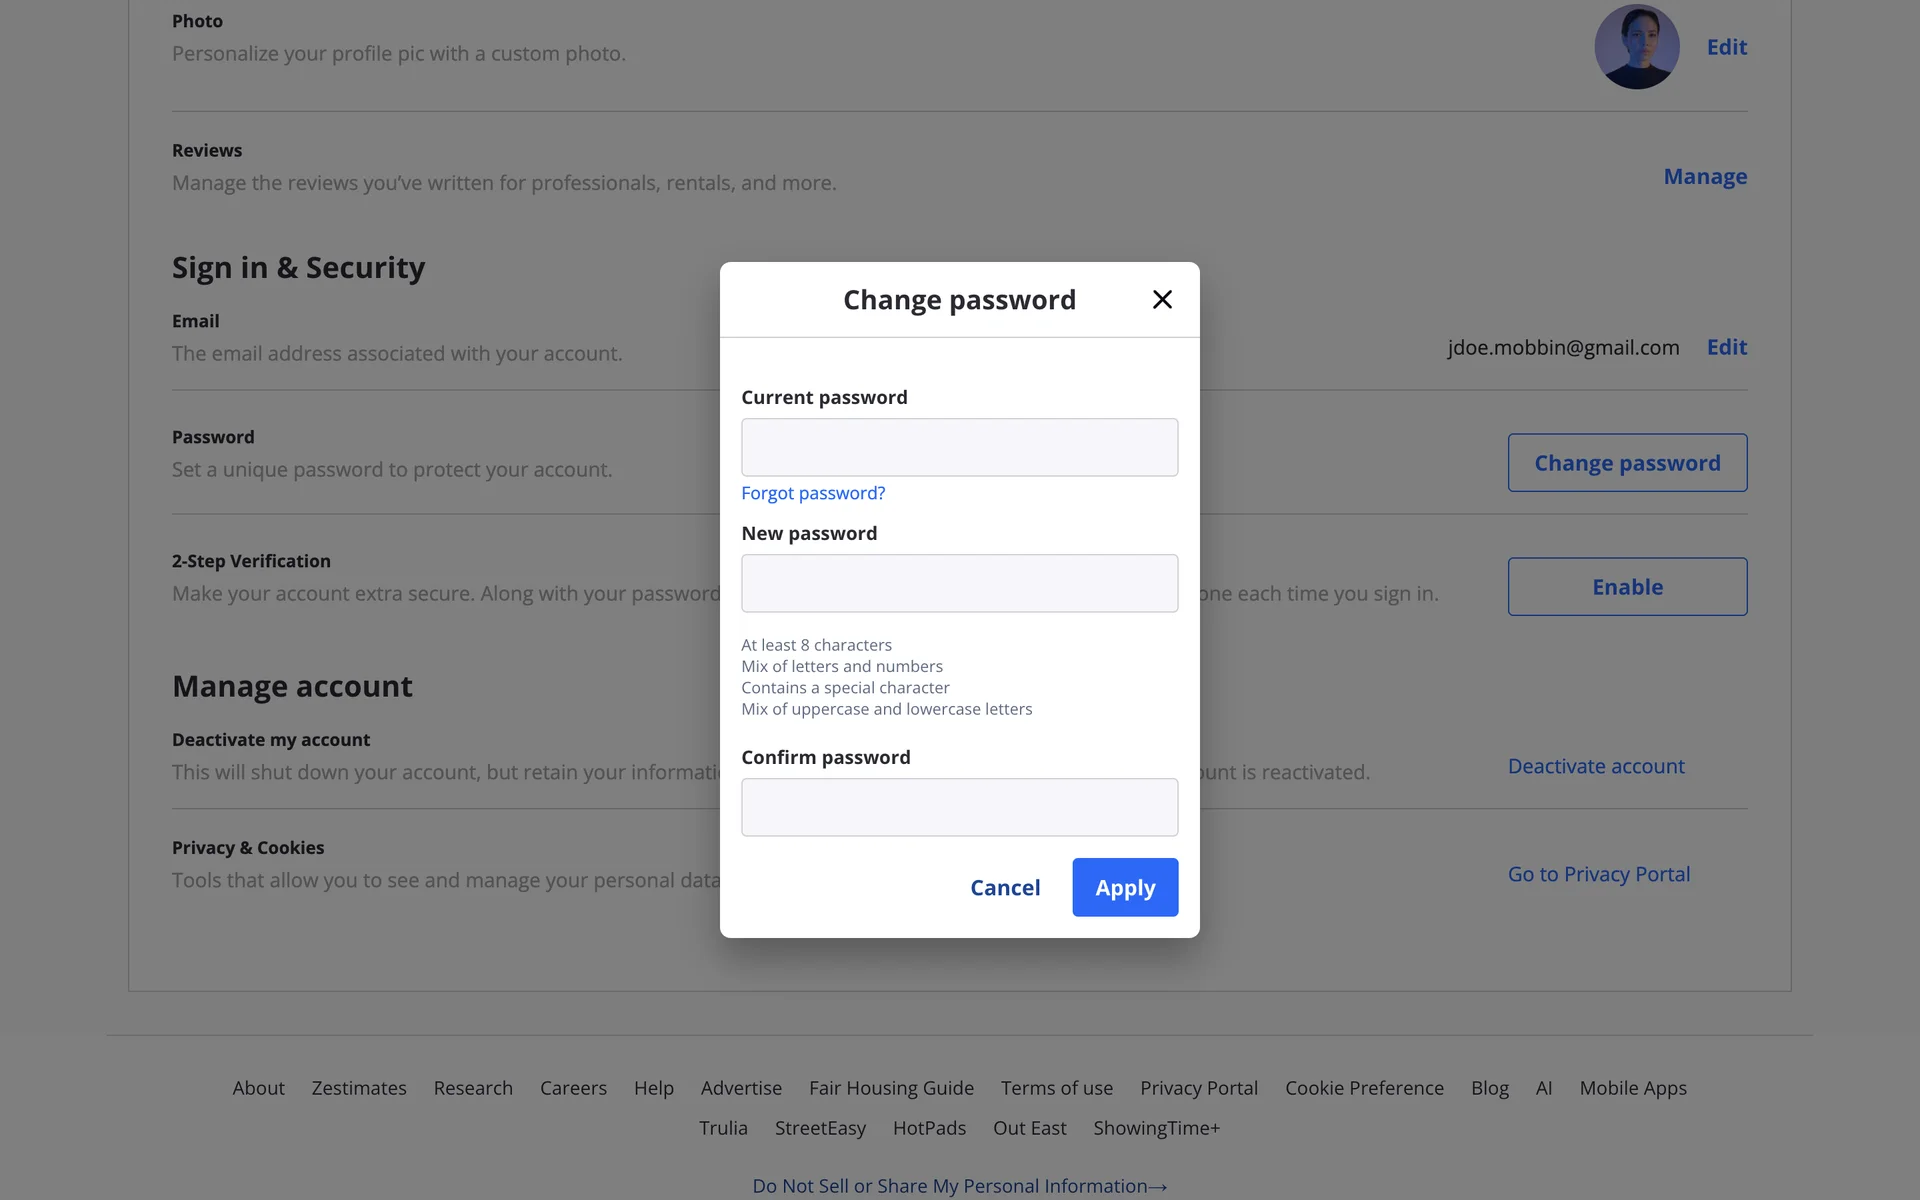Focus the Confirm password field
Viewport: 1920px width, 1200px height.
(x=959, y=807)
